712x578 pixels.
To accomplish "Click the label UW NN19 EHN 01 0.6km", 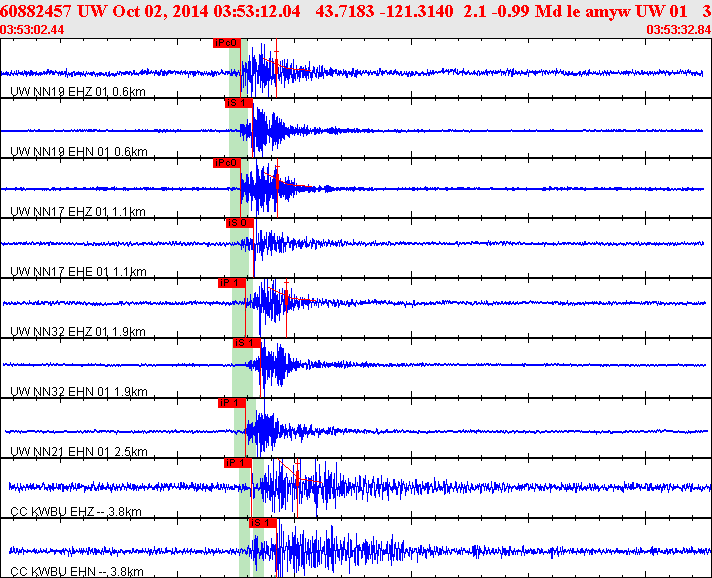I will pyautogui.click(x=79, y=152).
